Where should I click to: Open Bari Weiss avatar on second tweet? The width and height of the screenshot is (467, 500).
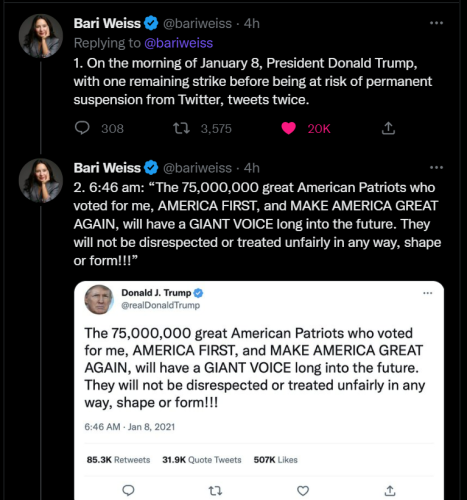point(41,180)
